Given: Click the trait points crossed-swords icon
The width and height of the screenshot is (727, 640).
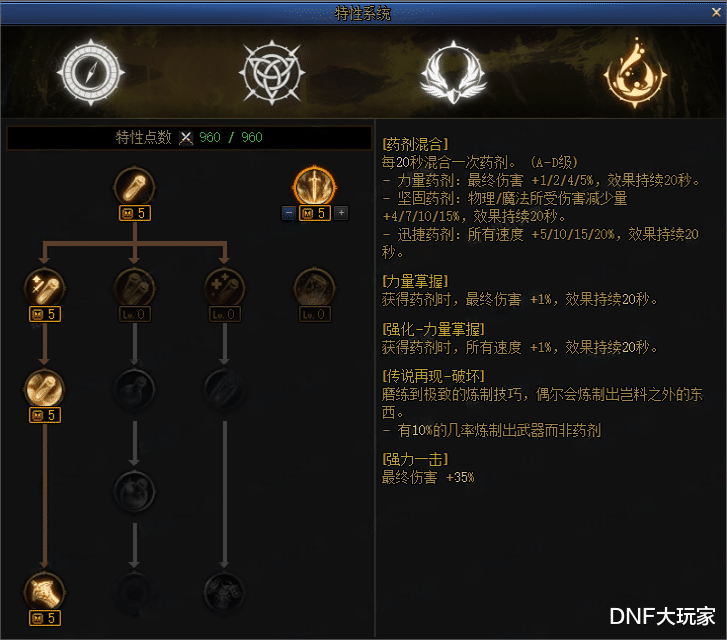Looking at the screenshot, I should pos(186,138).
